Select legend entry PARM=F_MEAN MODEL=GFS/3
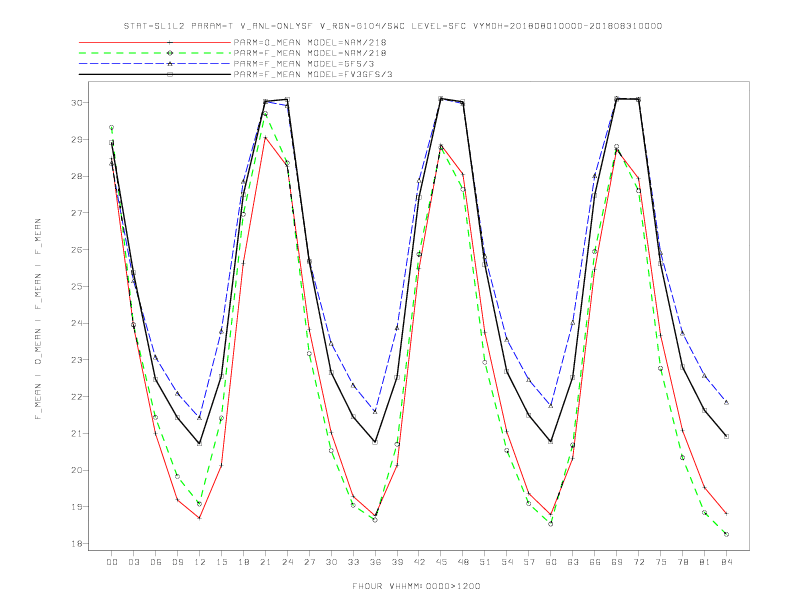Screen dimensions: 792x612 (x=304, y=64)
